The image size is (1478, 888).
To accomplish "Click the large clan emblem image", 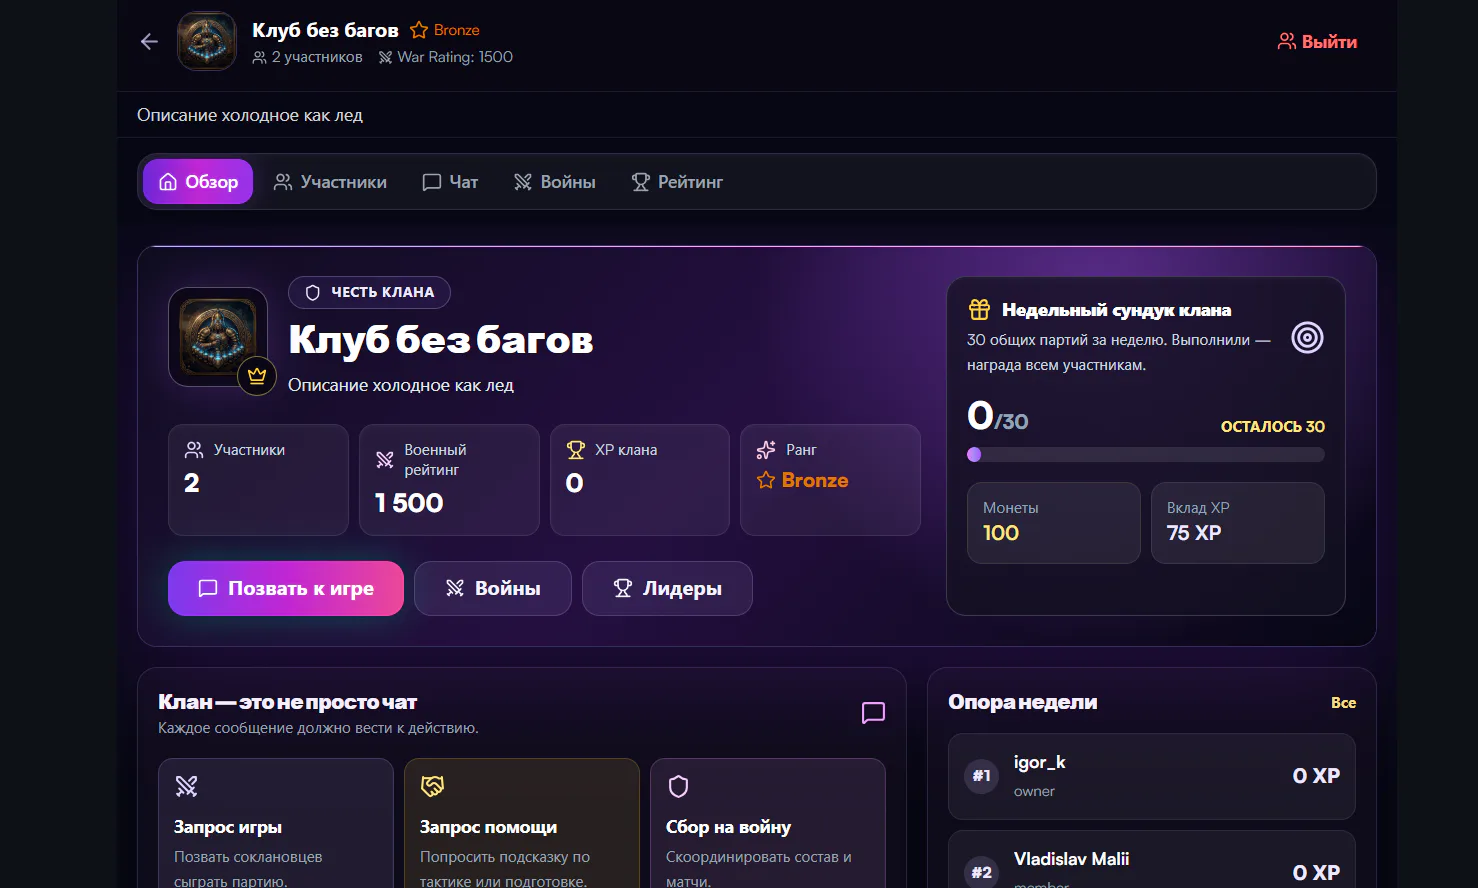I will pyautogui.click(x=218, y=337).
